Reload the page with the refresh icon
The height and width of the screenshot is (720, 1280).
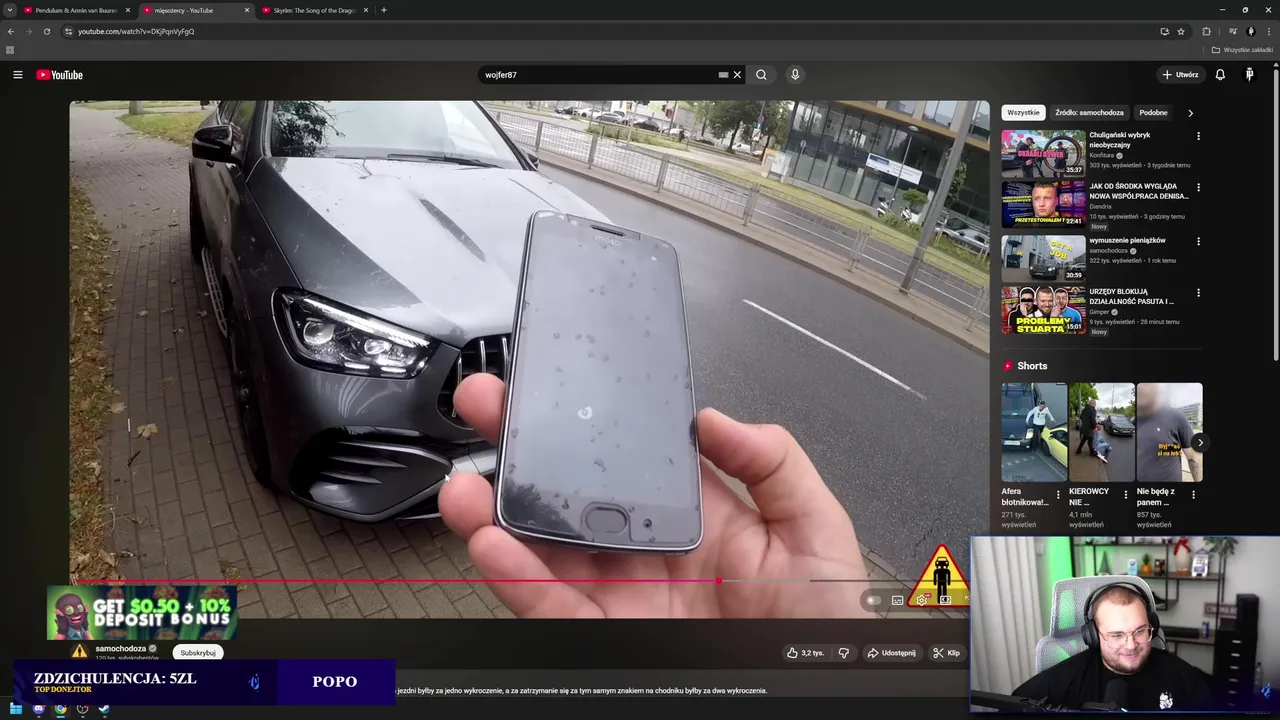[x=46, y=31]
